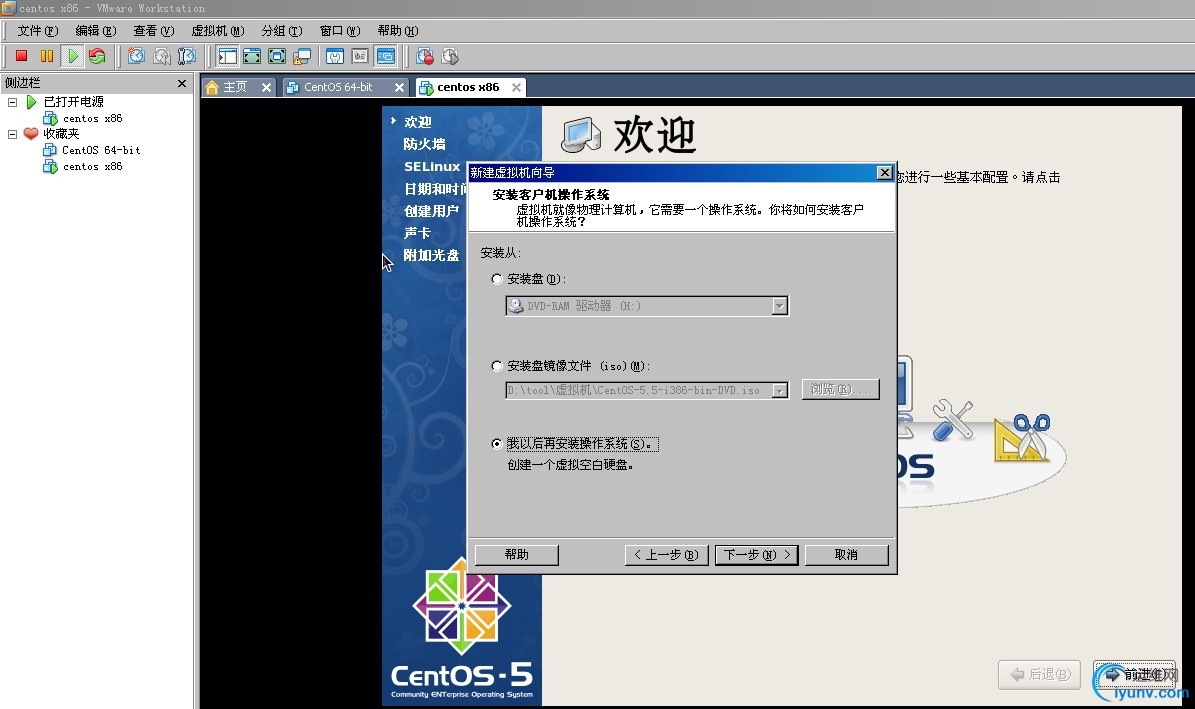Image resolution: width=1195 pixels, height=709 pixels.
Task: Click the 防火墙 step in the setup list
Action: tap(424, 144)
